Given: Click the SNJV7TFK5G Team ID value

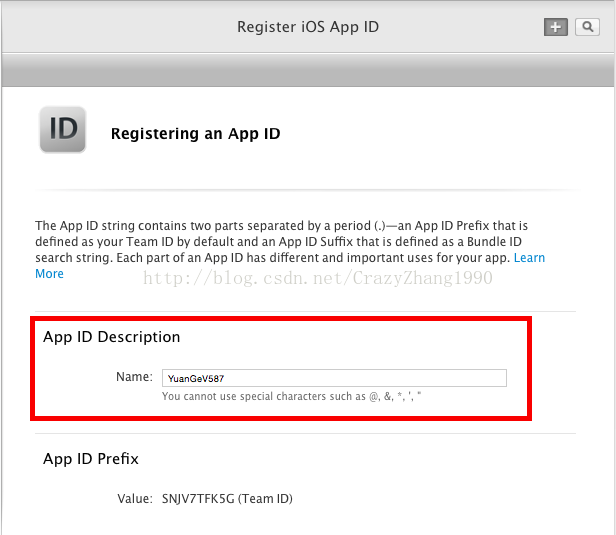Looking at the screenshot, I should 195,498.
